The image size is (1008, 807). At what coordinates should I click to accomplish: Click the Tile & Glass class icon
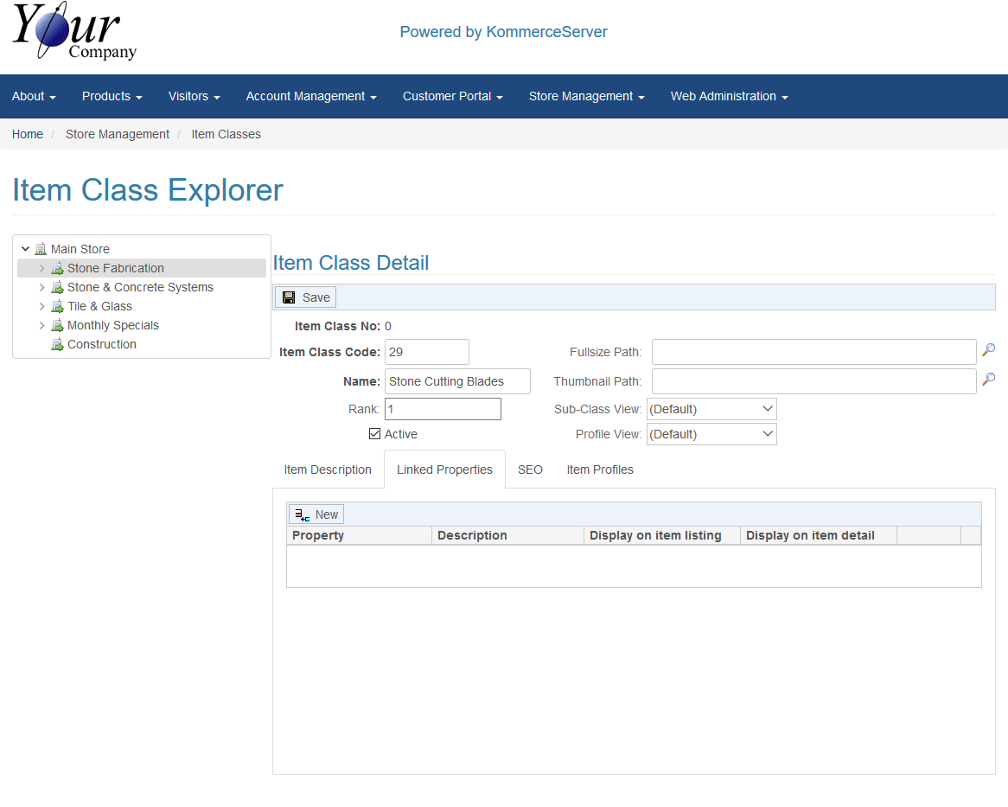click(57, 306)
